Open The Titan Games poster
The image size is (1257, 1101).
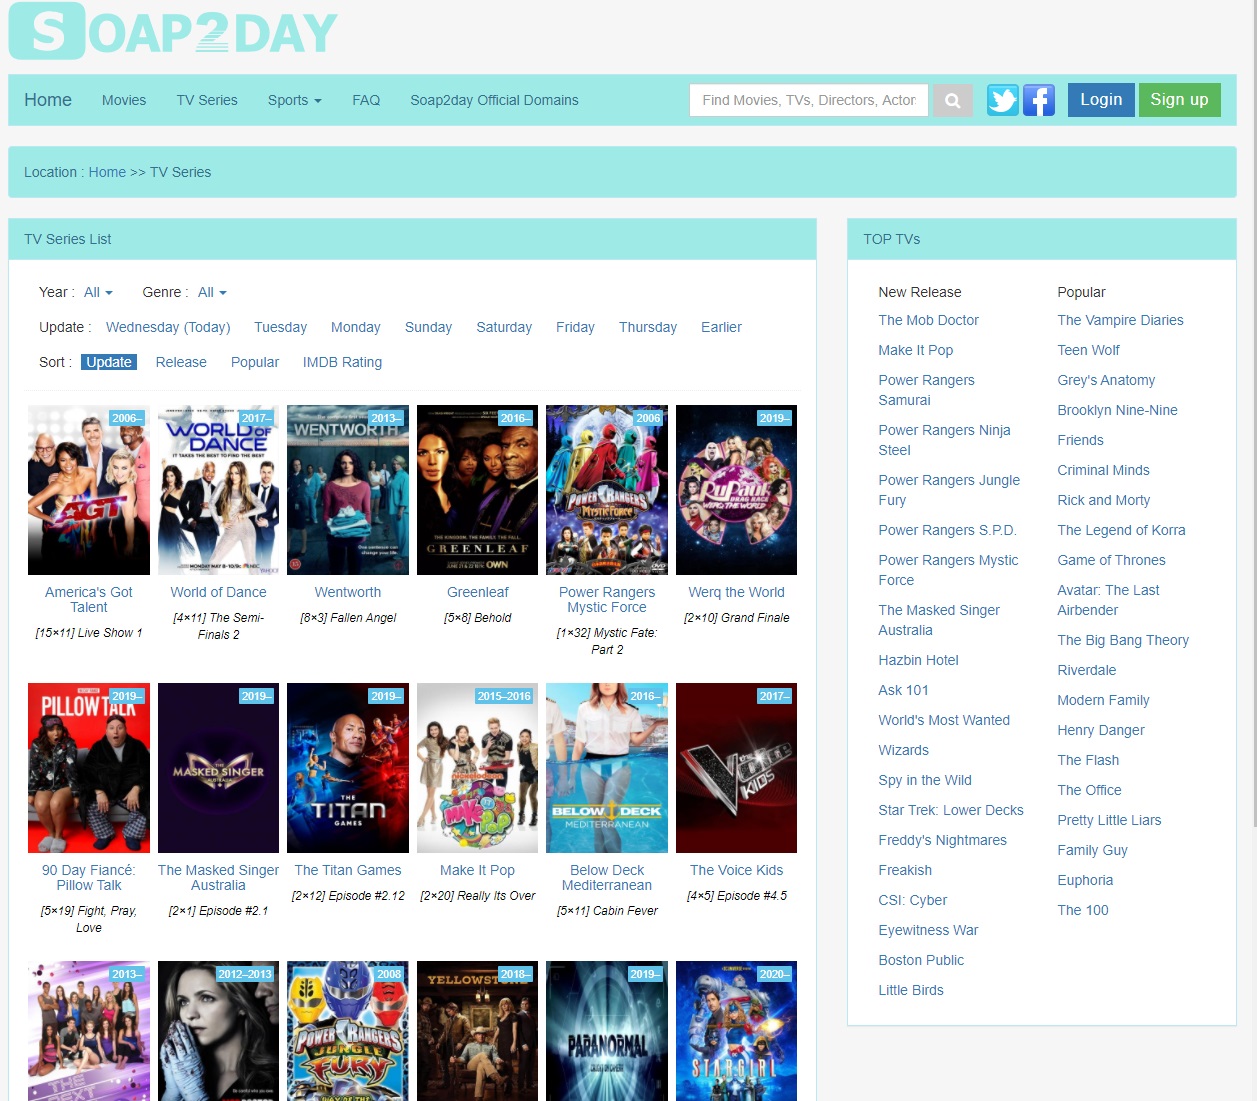[348, 768]
